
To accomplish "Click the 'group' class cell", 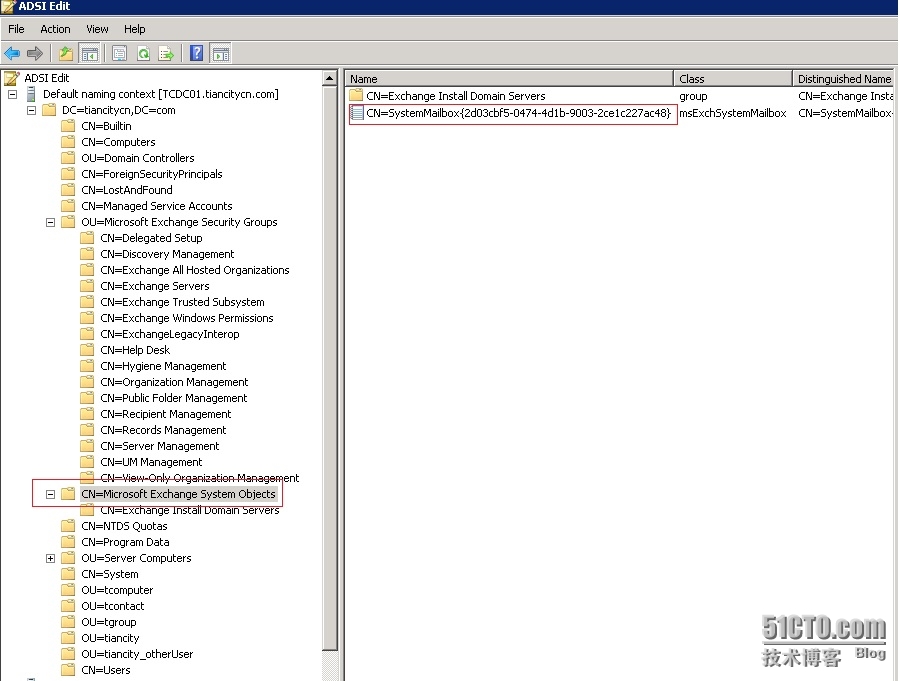I will [x=693, y=96].
